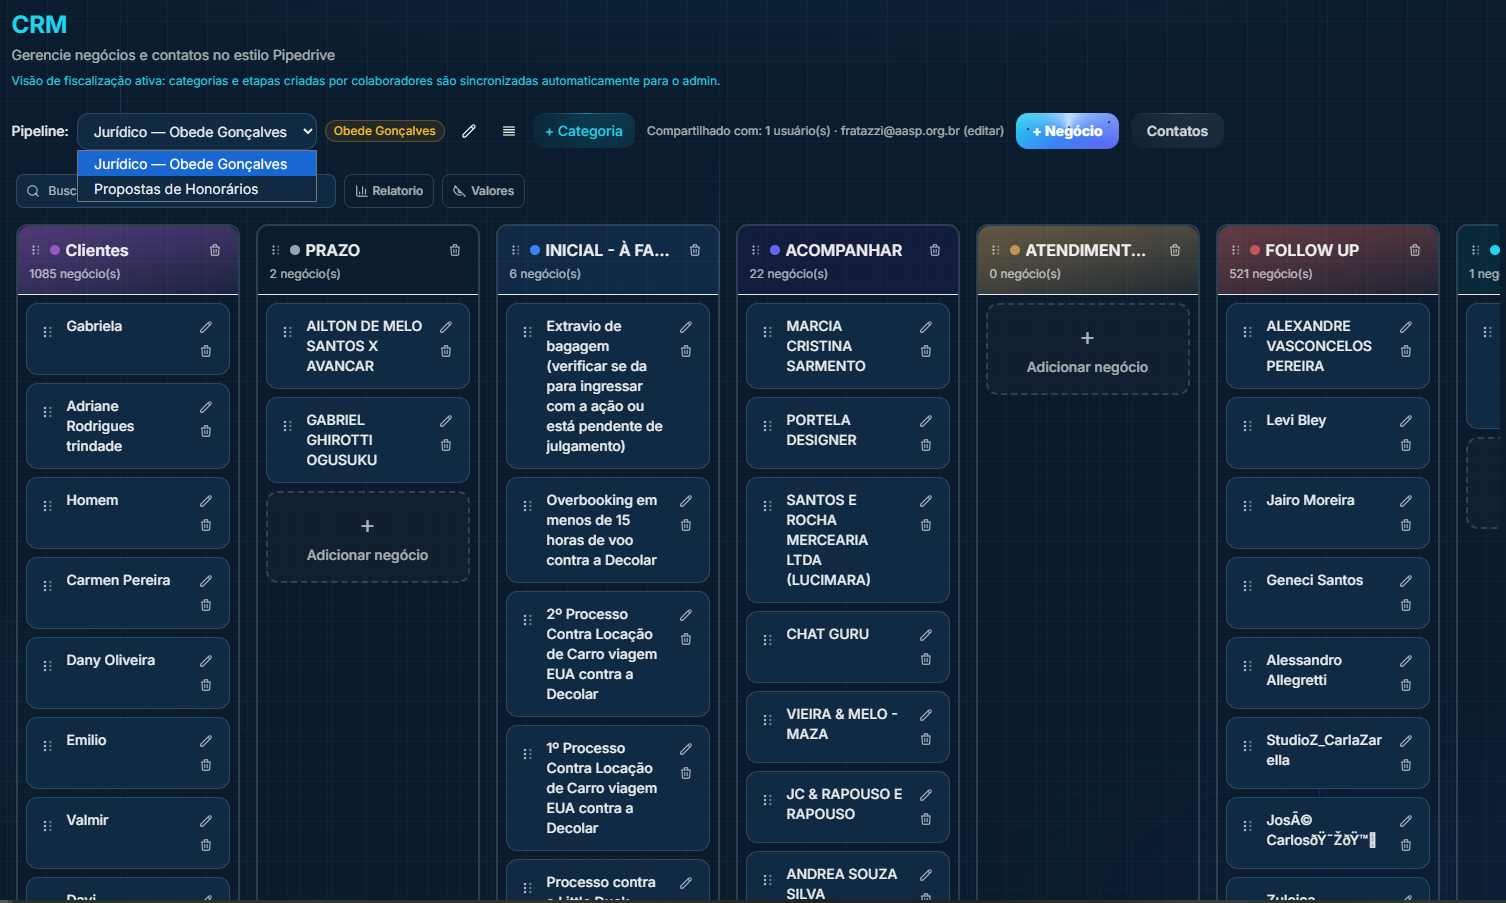This screenshot has width=1506, height=903.
Task: Click the Relatorio button
Action: (x=389, y=191)
